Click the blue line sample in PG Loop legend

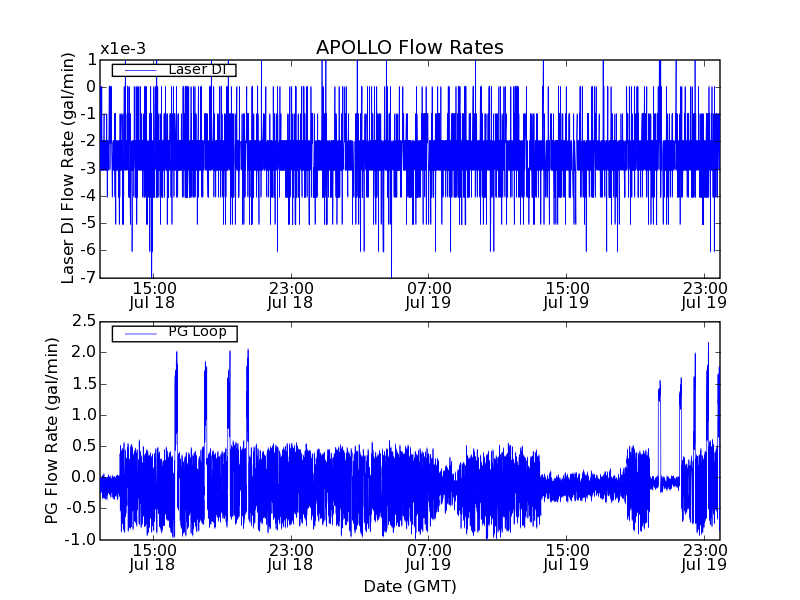point(140,334)
